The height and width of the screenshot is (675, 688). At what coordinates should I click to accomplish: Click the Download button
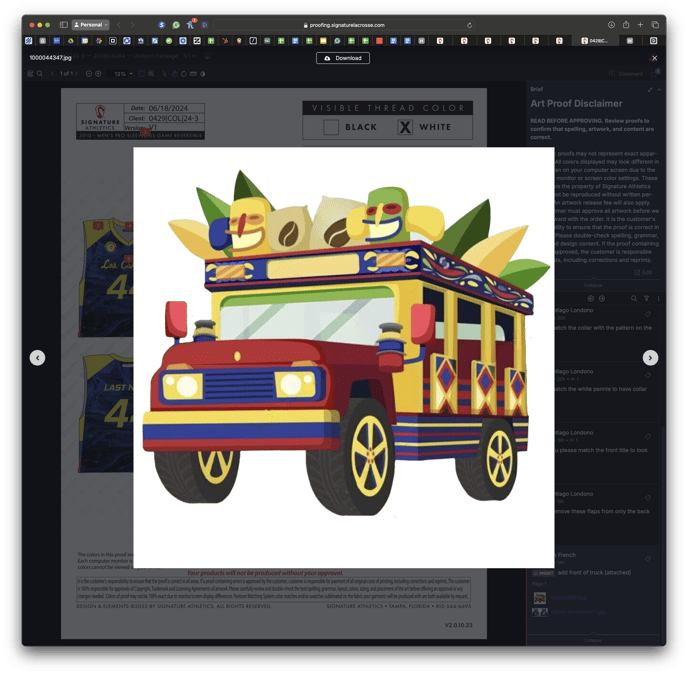(x=343, y=58)
